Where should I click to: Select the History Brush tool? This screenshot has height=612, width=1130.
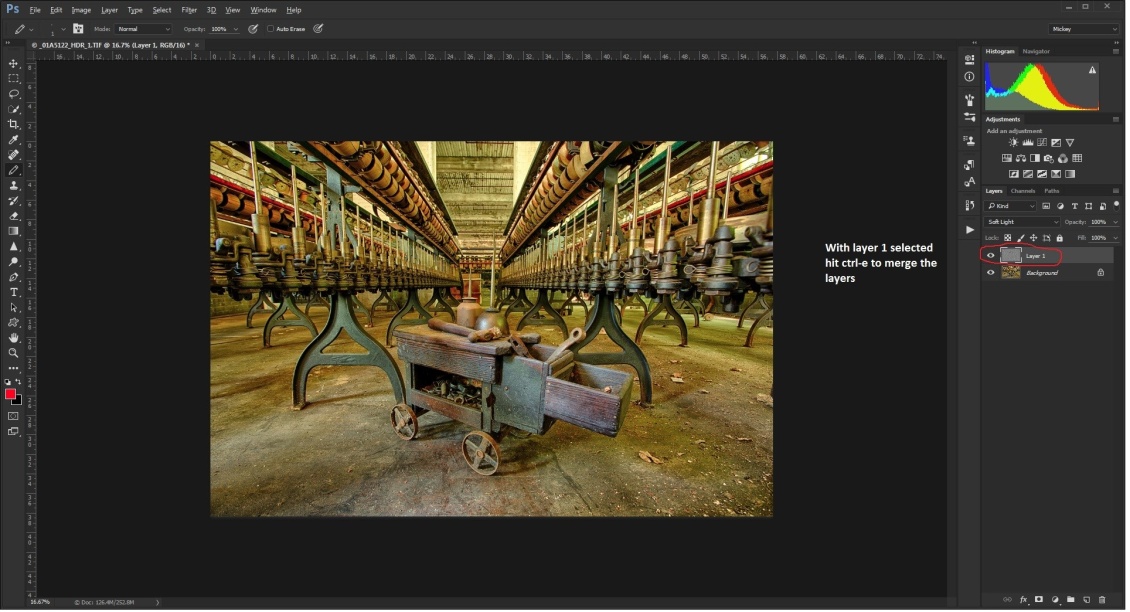13,200
